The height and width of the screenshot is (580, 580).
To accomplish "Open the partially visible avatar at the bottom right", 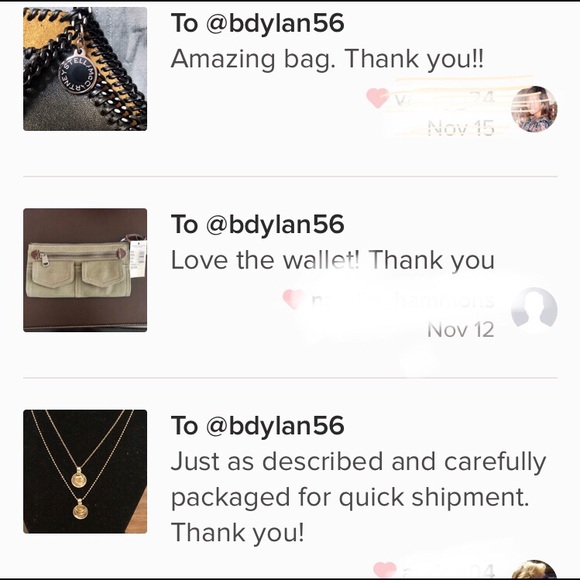I will pos(534,570).
